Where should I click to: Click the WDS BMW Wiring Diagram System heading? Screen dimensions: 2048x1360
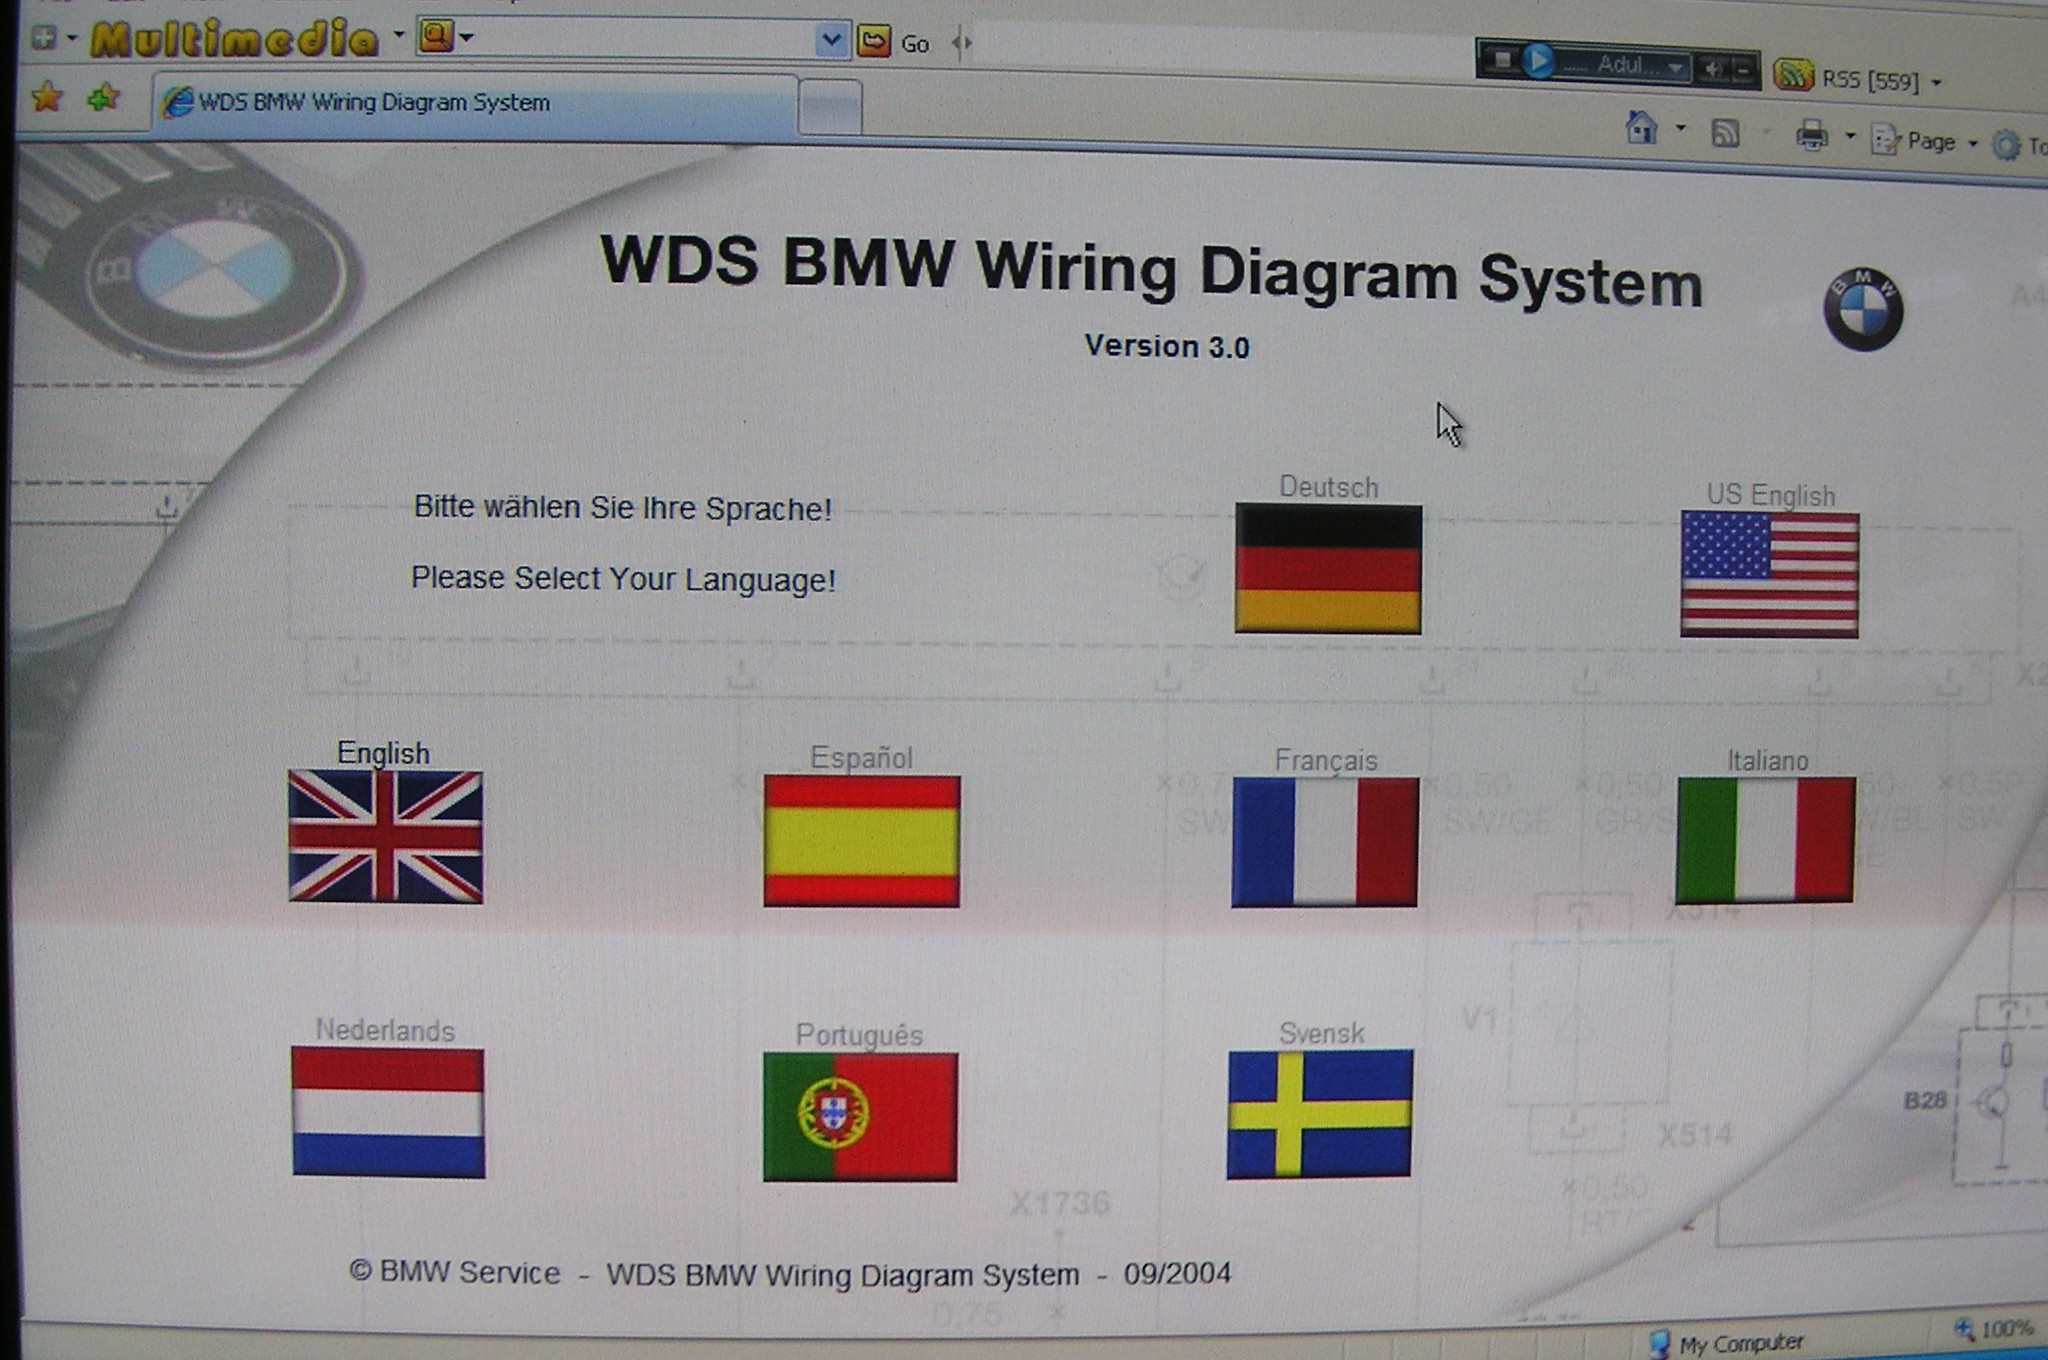click(x=1151, y=271)
